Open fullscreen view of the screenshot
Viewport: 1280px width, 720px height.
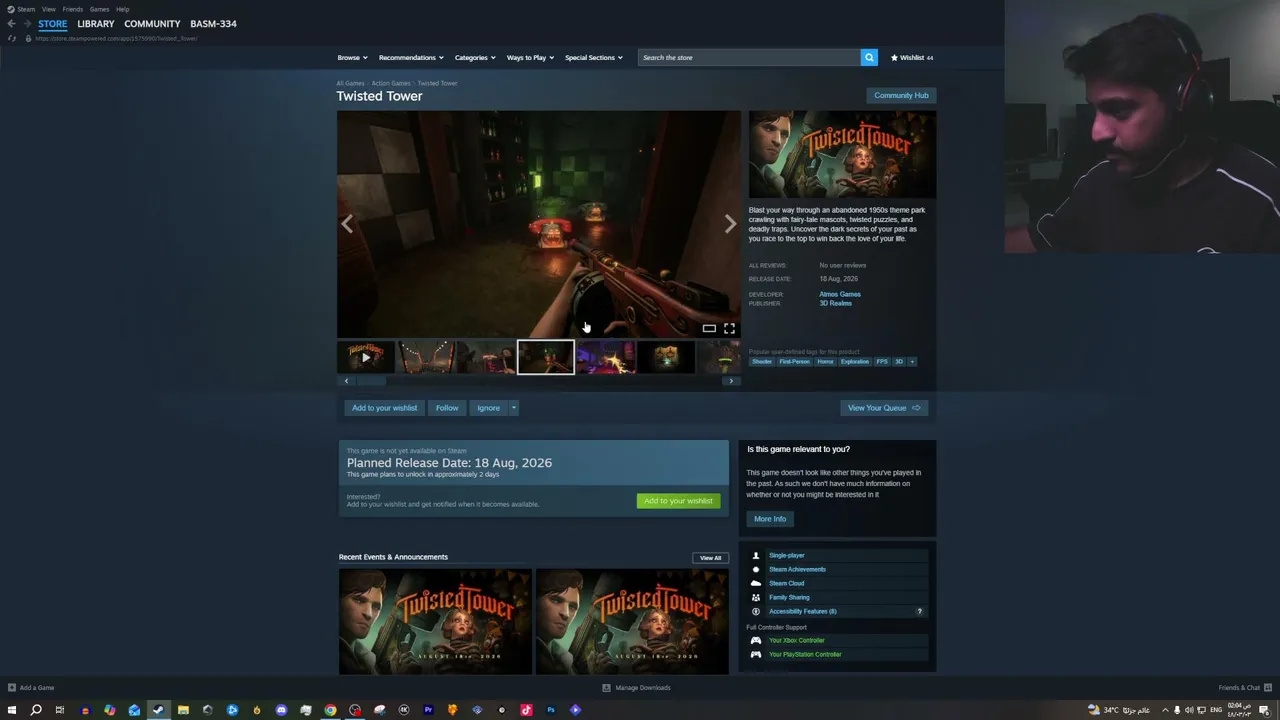[x=729, y=328]
